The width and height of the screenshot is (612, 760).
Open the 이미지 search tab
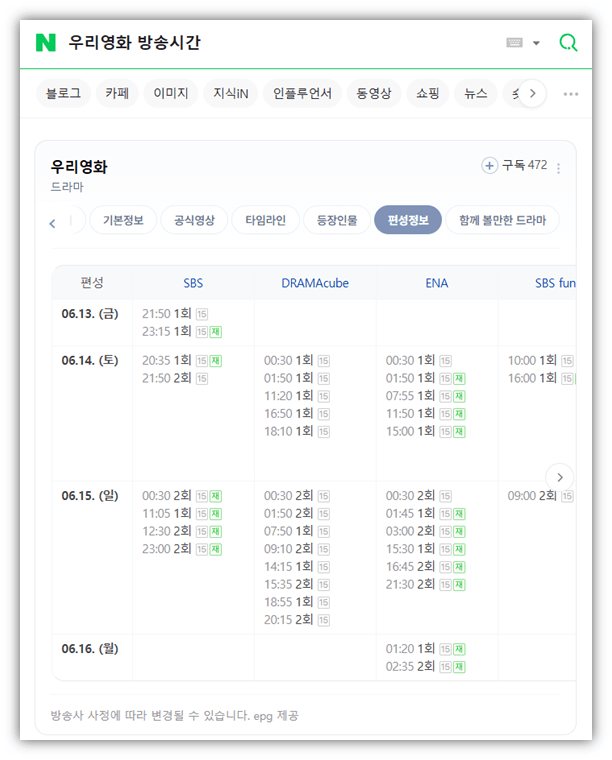tap(171, 94)
